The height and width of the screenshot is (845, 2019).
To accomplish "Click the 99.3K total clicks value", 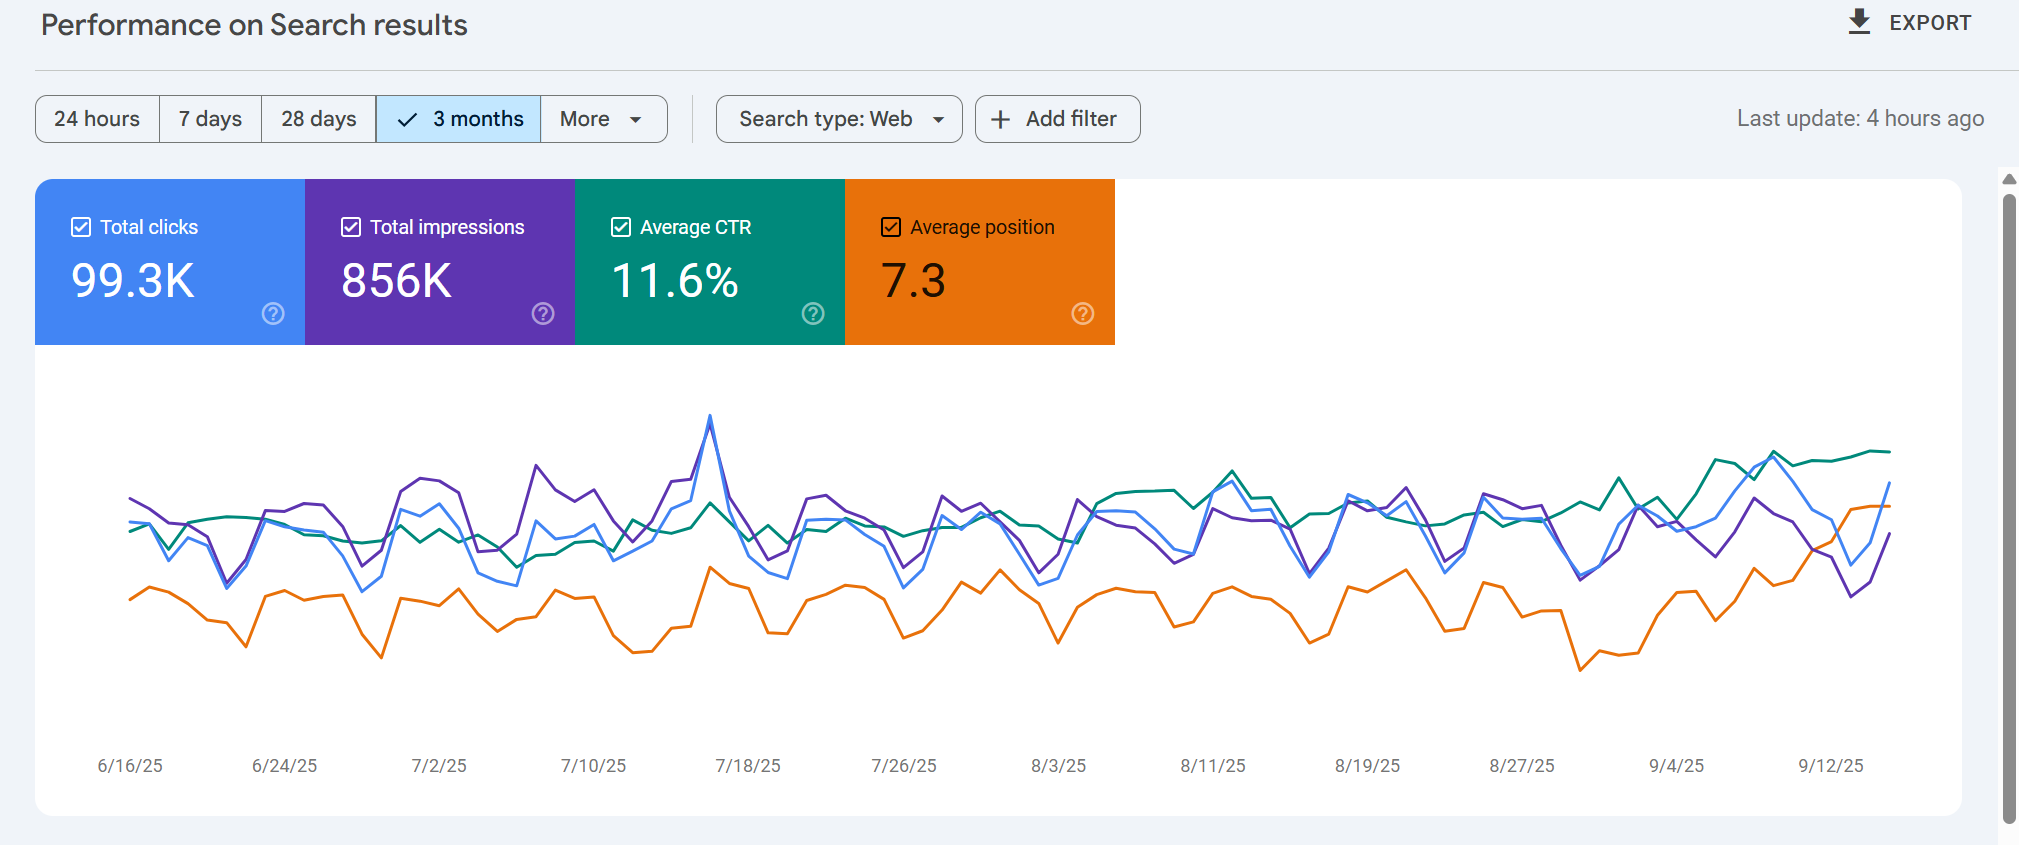I will (133, 280).
